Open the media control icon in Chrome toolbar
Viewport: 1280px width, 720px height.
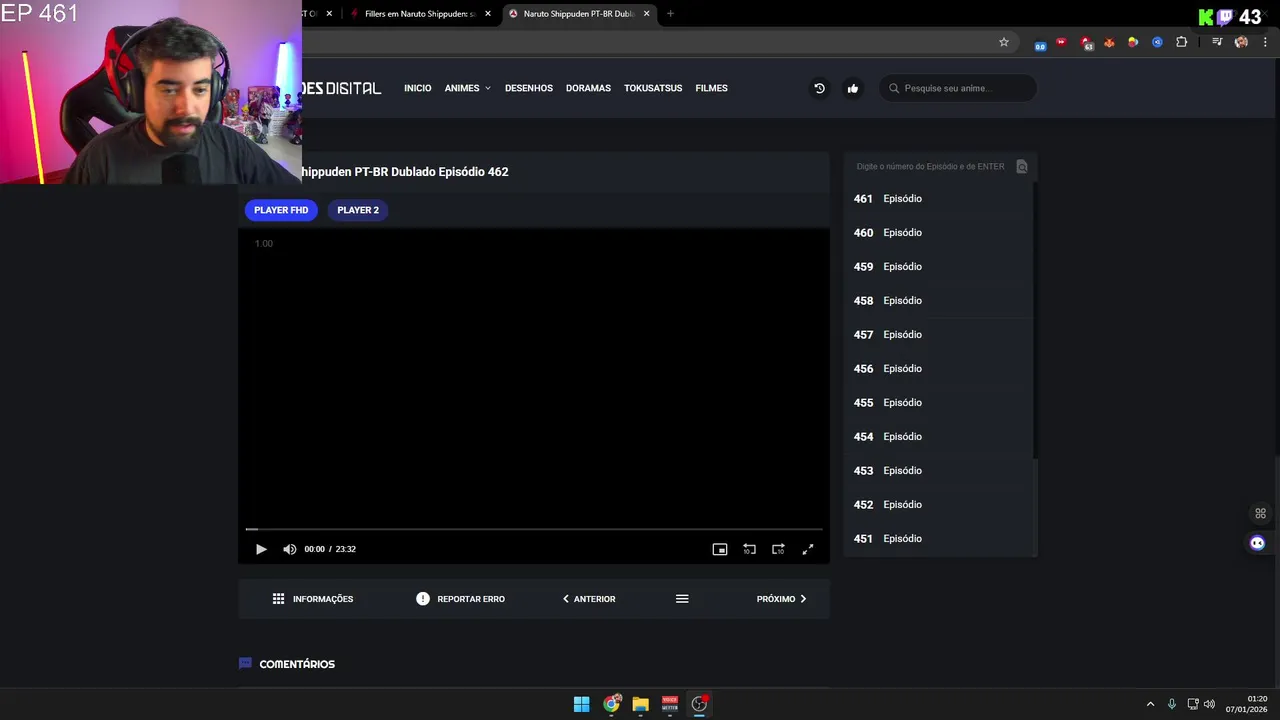(1217, 42)
